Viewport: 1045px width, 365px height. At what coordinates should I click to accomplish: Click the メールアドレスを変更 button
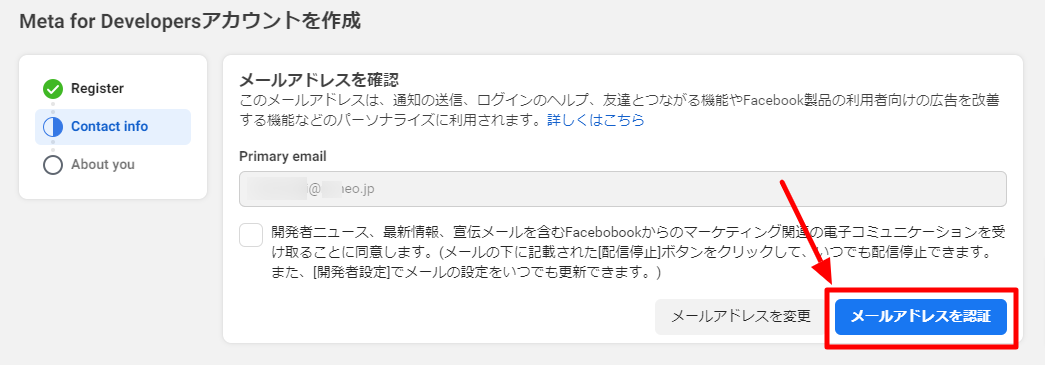[740, 316]
